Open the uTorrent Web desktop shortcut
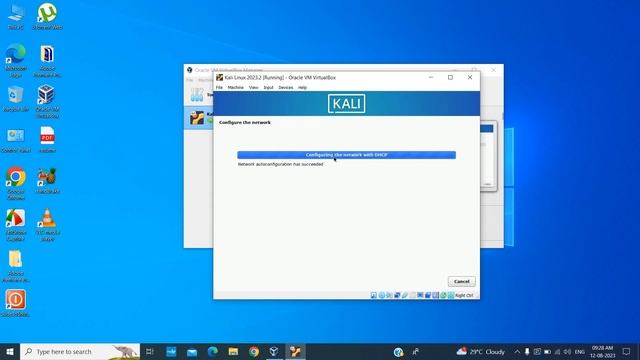The image size is (640, 360). (x=47, y=16)
